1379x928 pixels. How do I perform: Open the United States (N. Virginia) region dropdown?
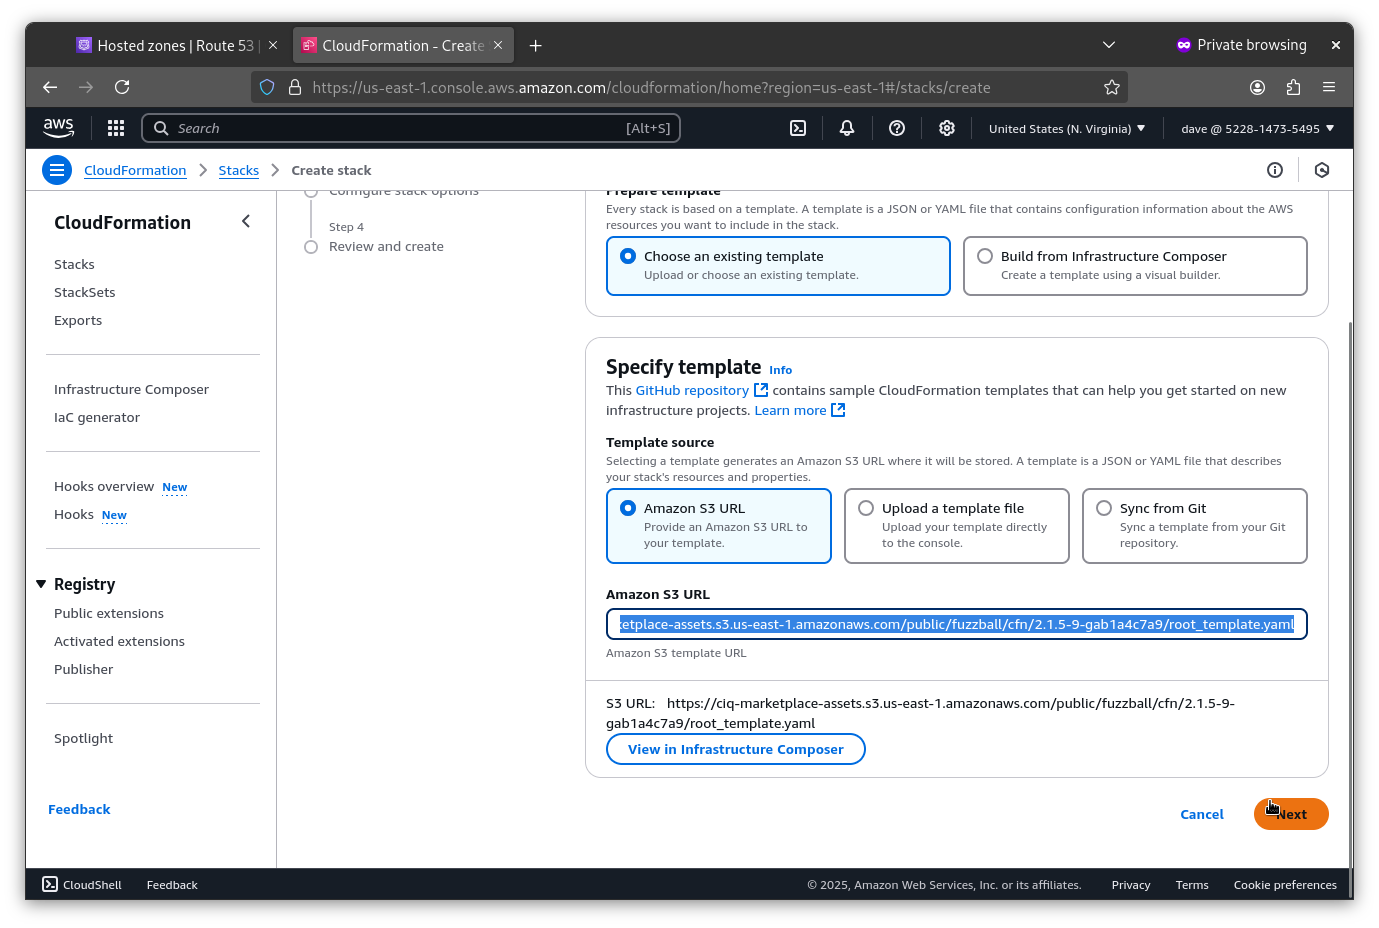tap(1067, 128)
